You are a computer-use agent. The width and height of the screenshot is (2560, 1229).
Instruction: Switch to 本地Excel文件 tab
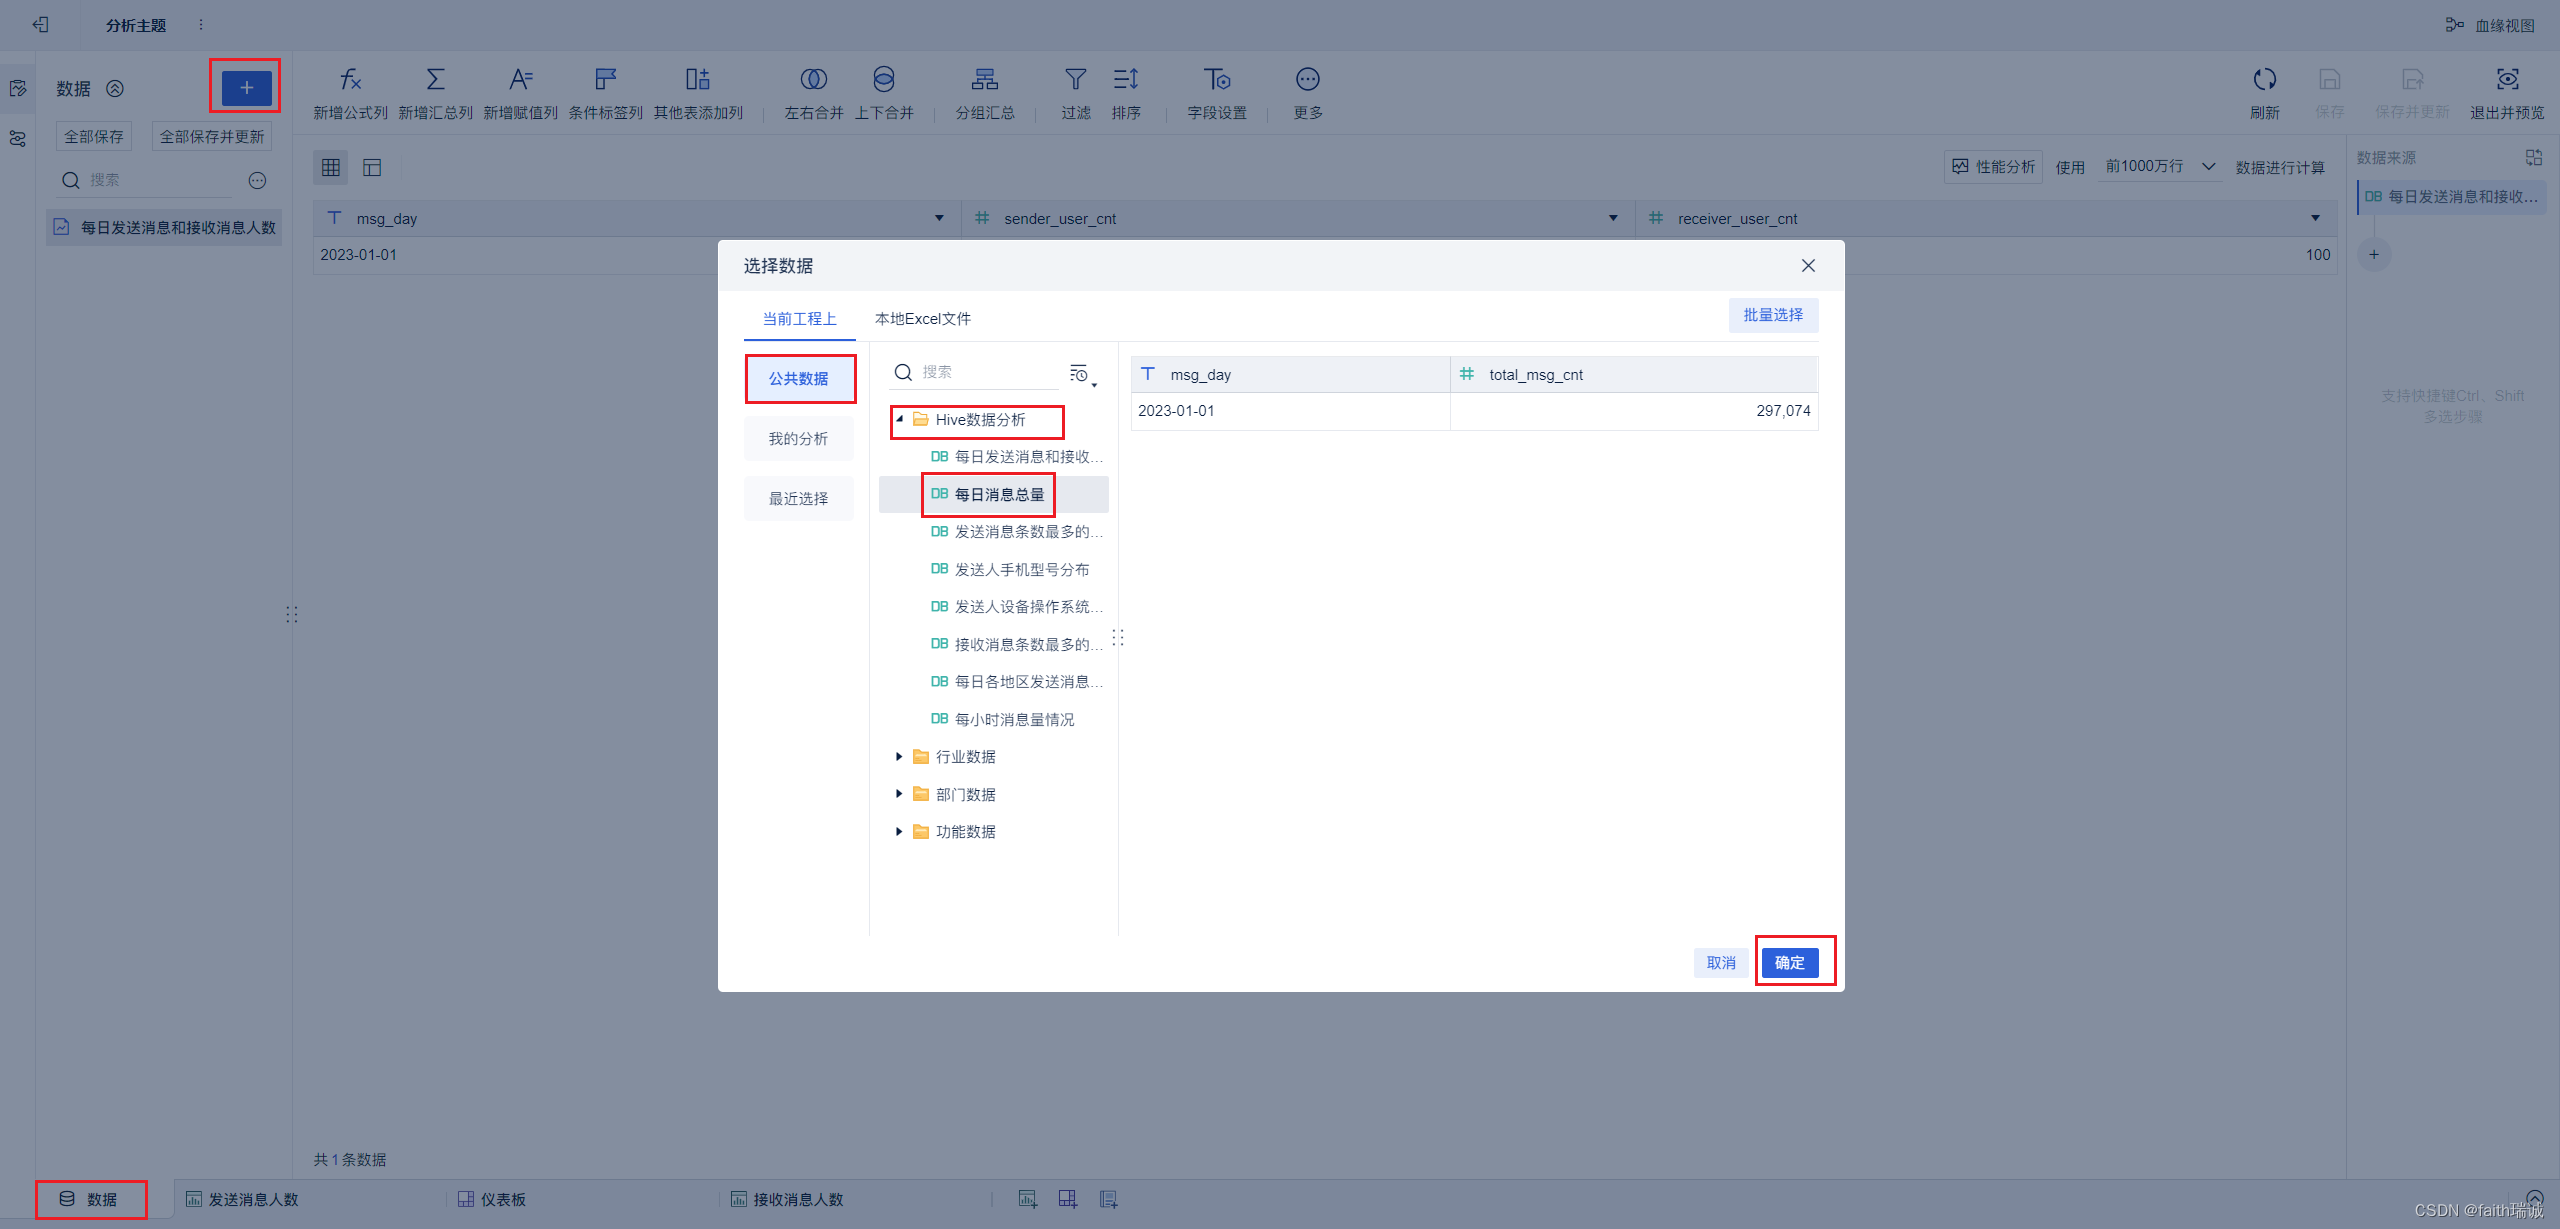pyautogui.click(x=922, y=319)
